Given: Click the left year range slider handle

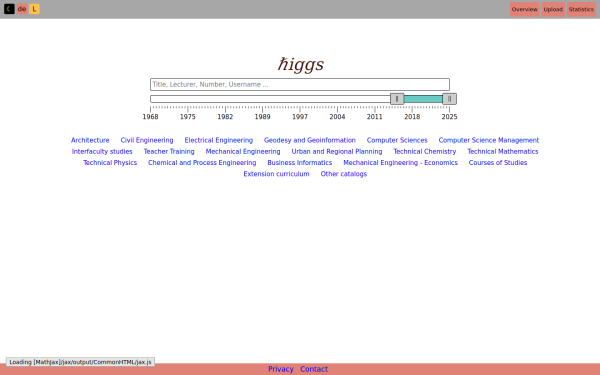Looking at the screenshot, I should pos(397,99).
